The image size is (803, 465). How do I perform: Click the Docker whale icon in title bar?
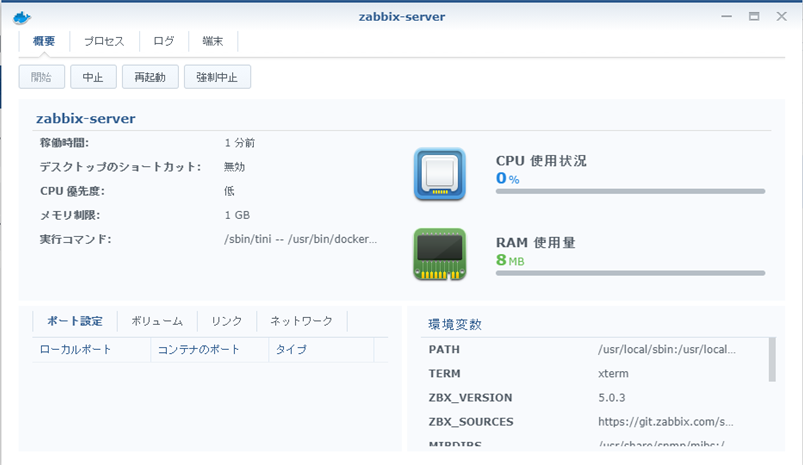(22, 18)
